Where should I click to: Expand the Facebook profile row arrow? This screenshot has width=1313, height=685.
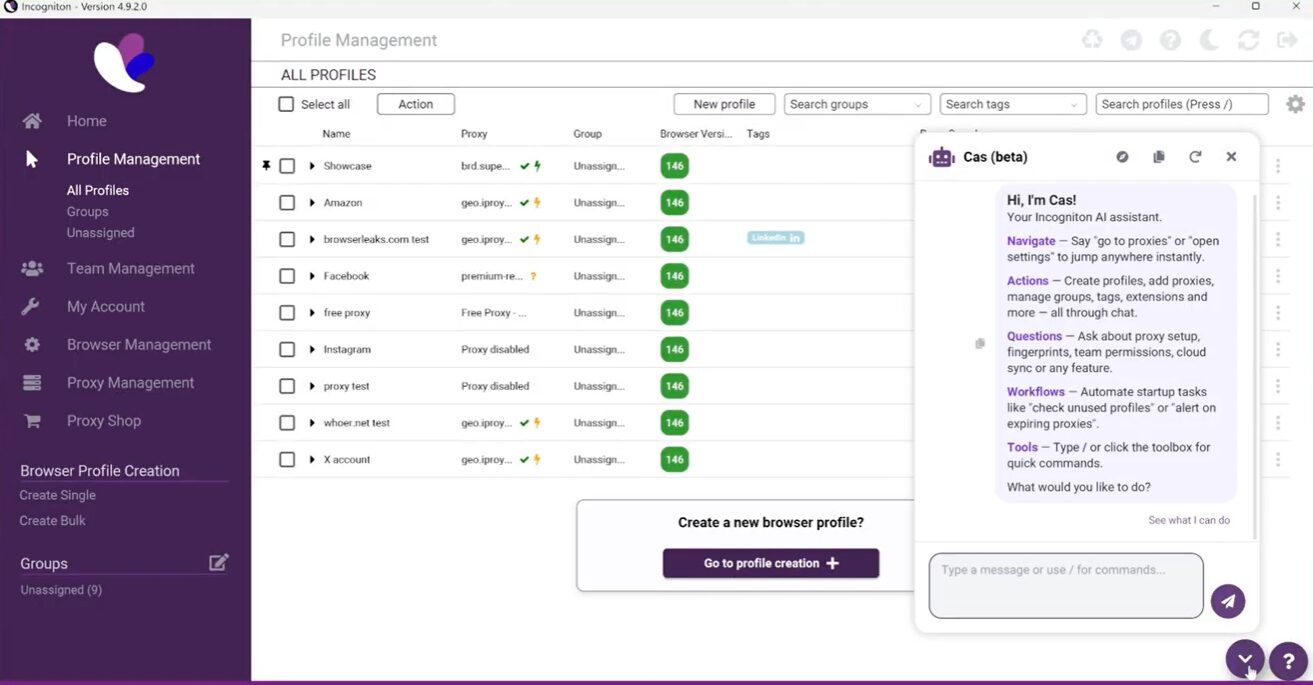(312, 276)
